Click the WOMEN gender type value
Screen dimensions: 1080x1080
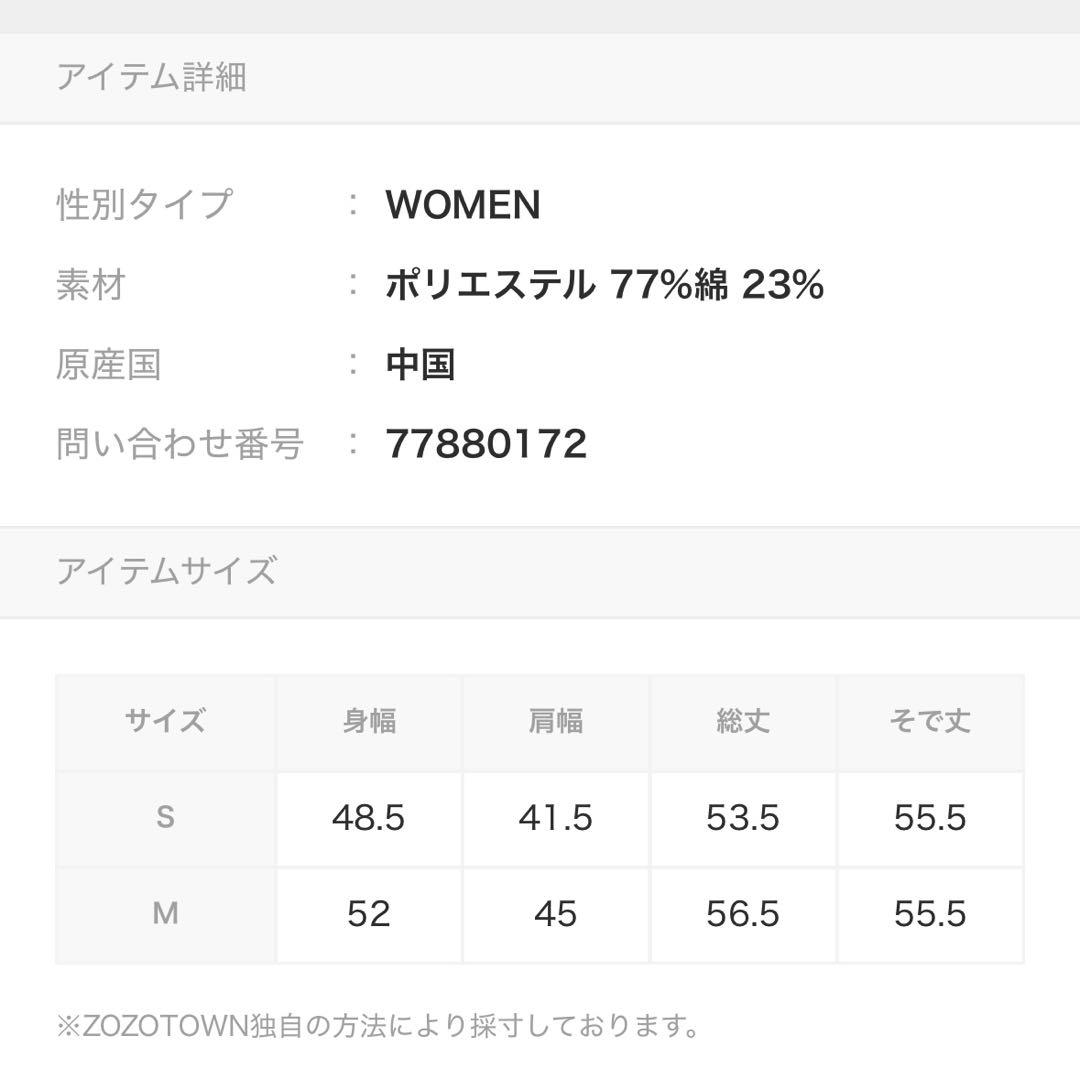click(463, 205)
